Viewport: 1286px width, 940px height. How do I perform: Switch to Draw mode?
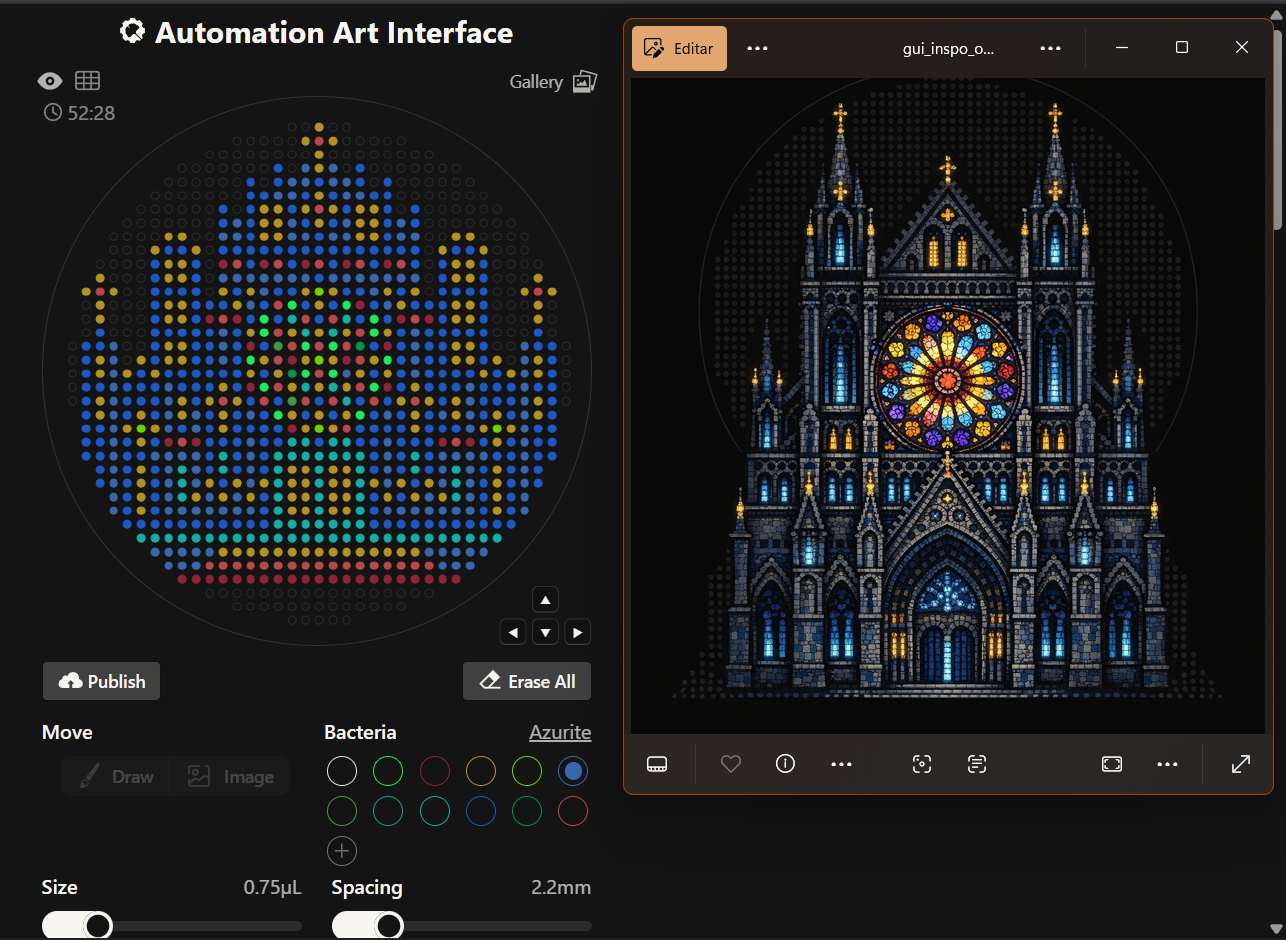[x=117, y=777]
